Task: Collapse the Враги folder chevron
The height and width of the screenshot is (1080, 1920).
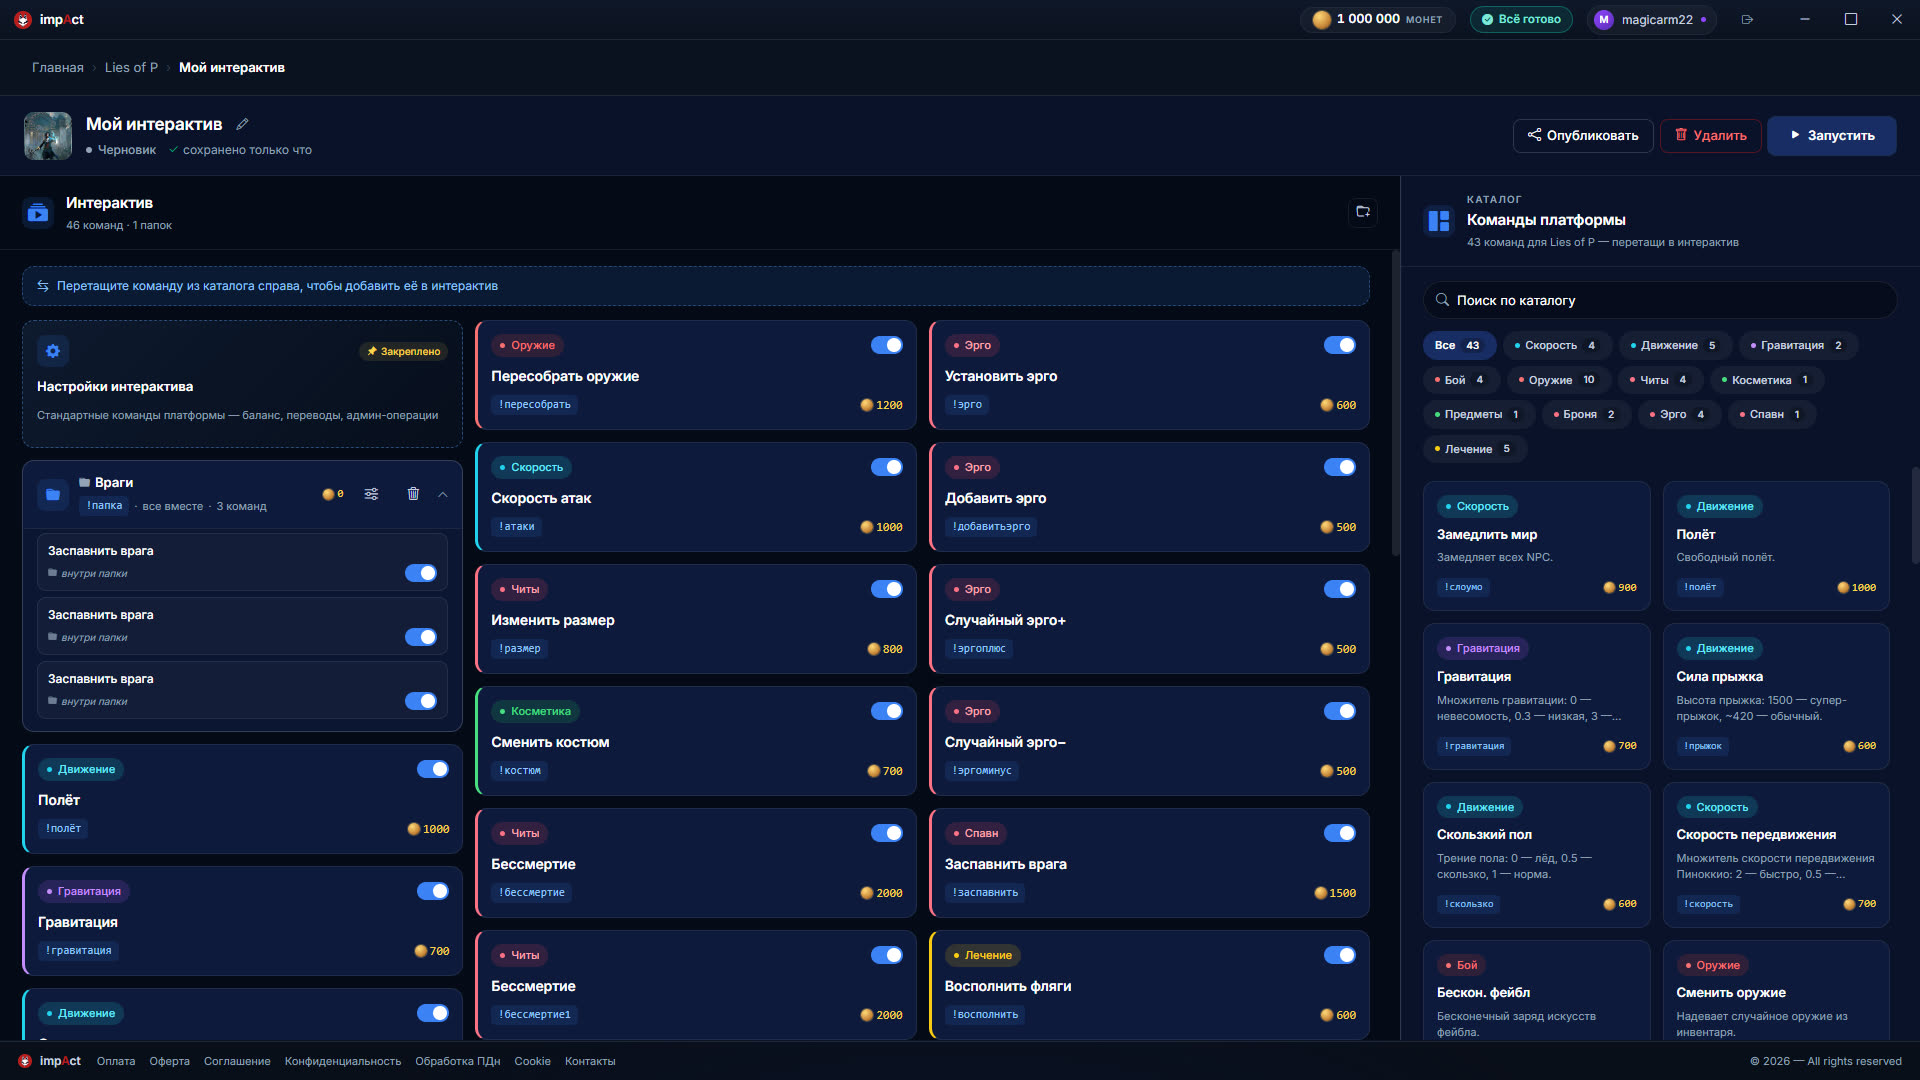Action: tap(443, 494)
